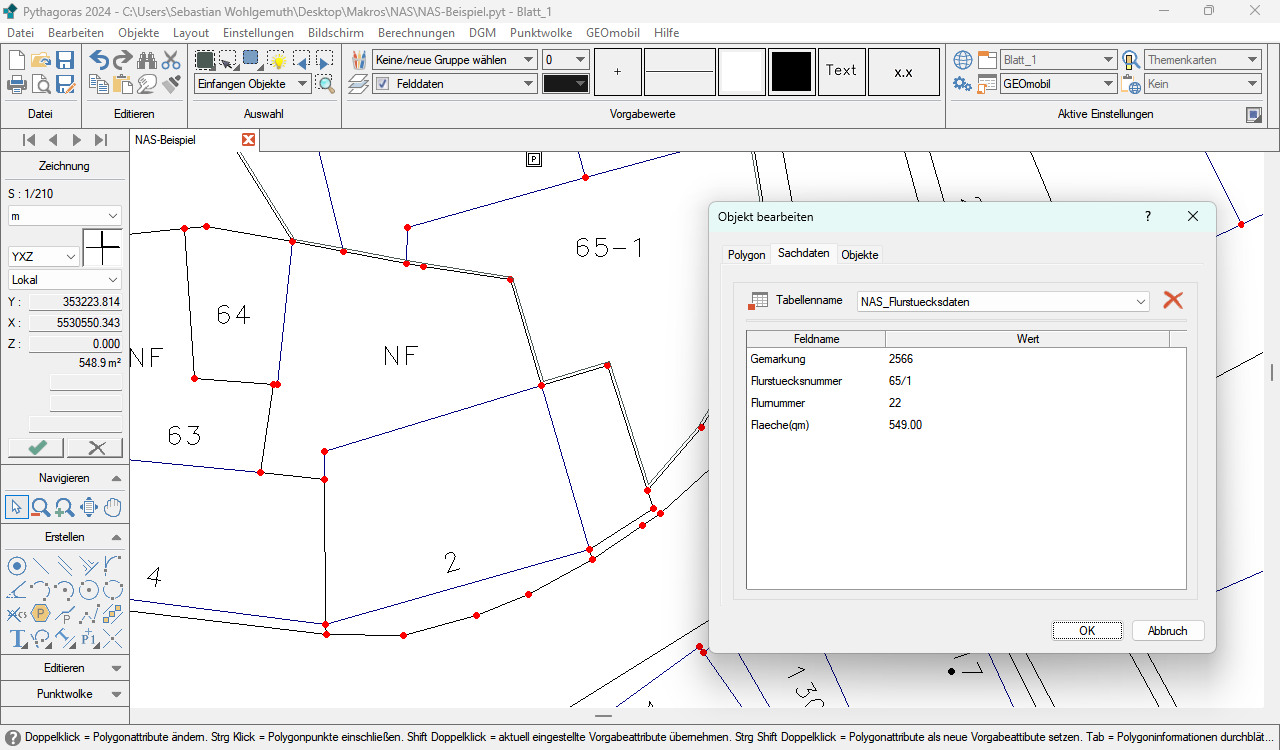This screenshot has height=750, width=1280.
Task: Open the Datei menu
Action: (20, 33)
